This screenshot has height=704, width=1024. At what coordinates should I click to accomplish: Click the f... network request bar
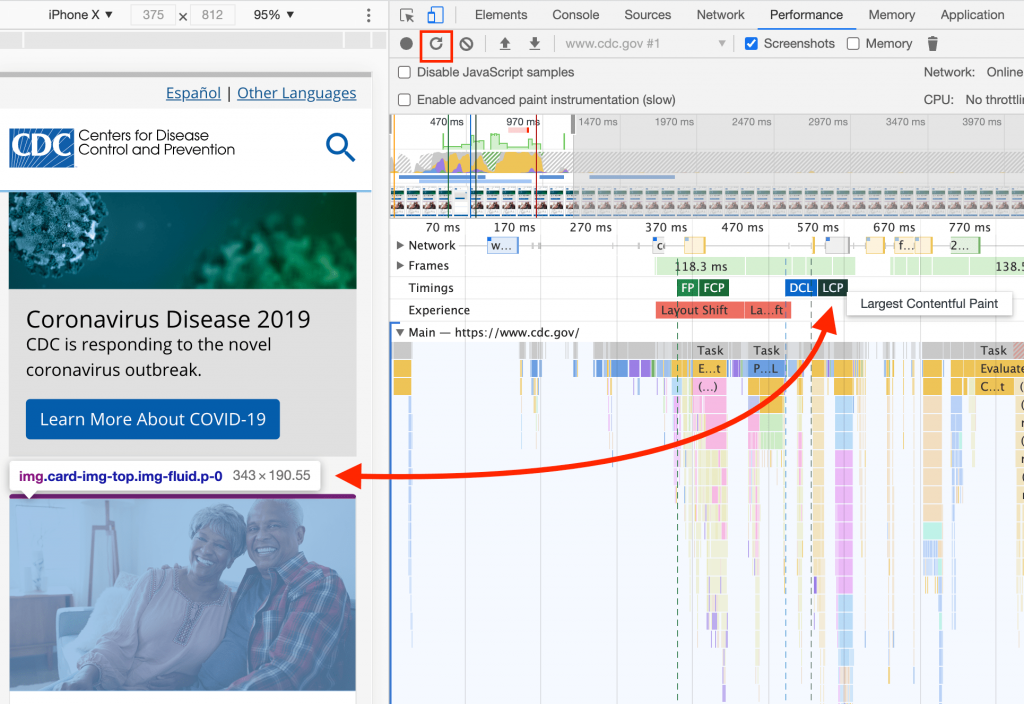(906, 246)
